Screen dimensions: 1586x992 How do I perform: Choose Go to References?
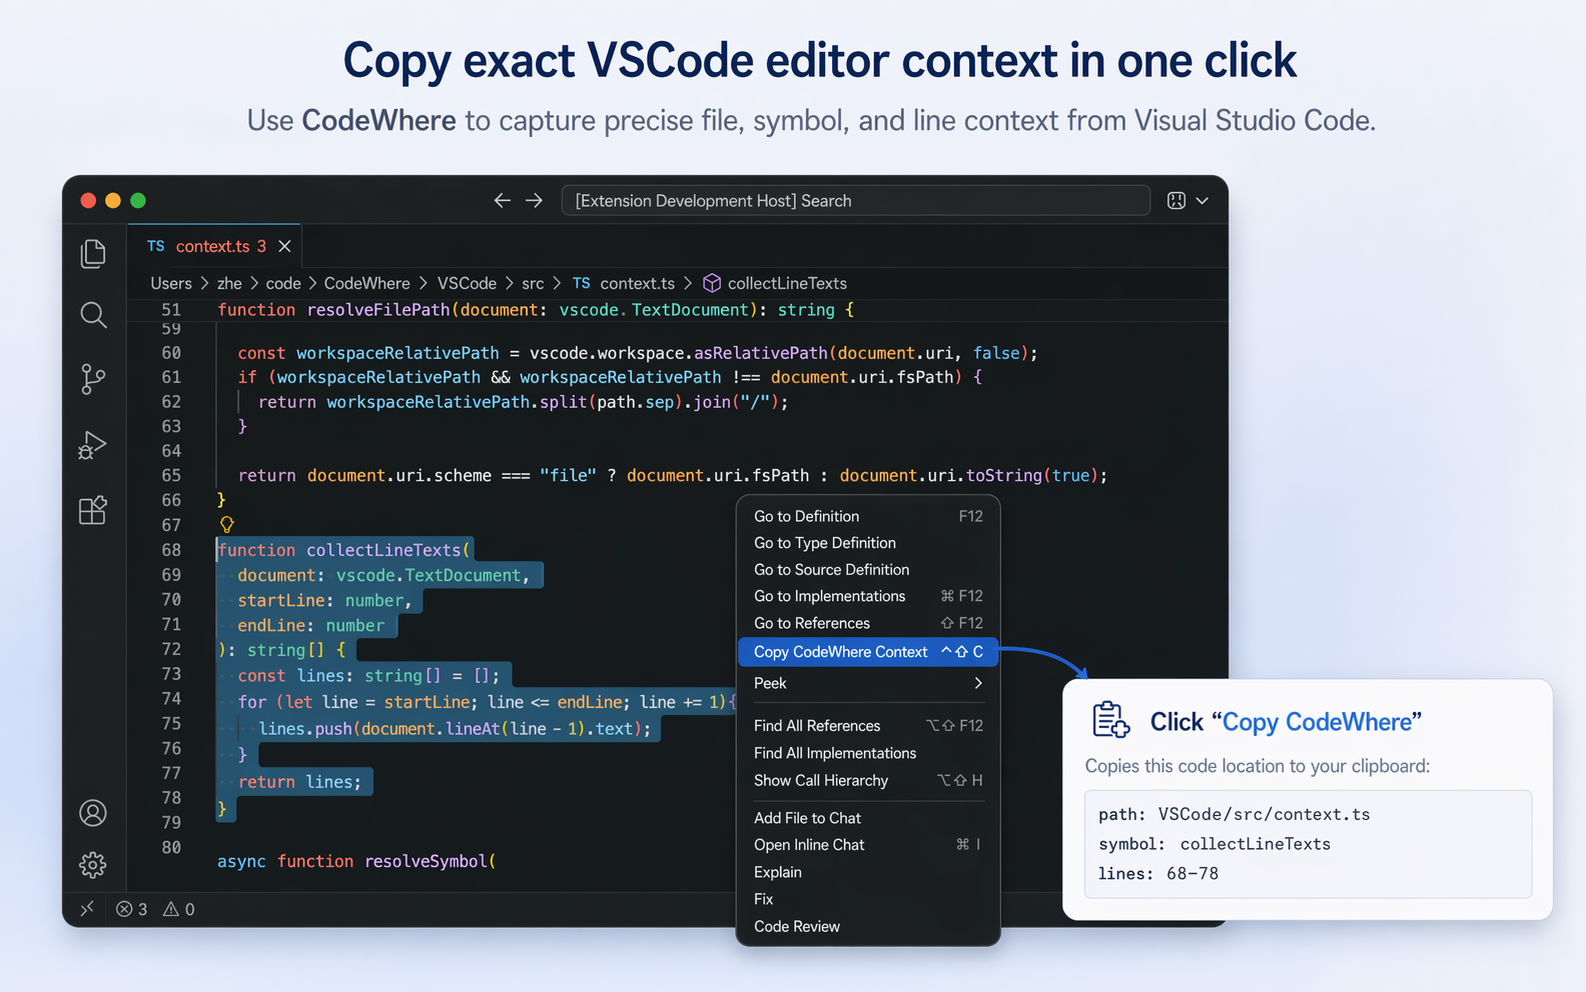click(x=868, y=623)
